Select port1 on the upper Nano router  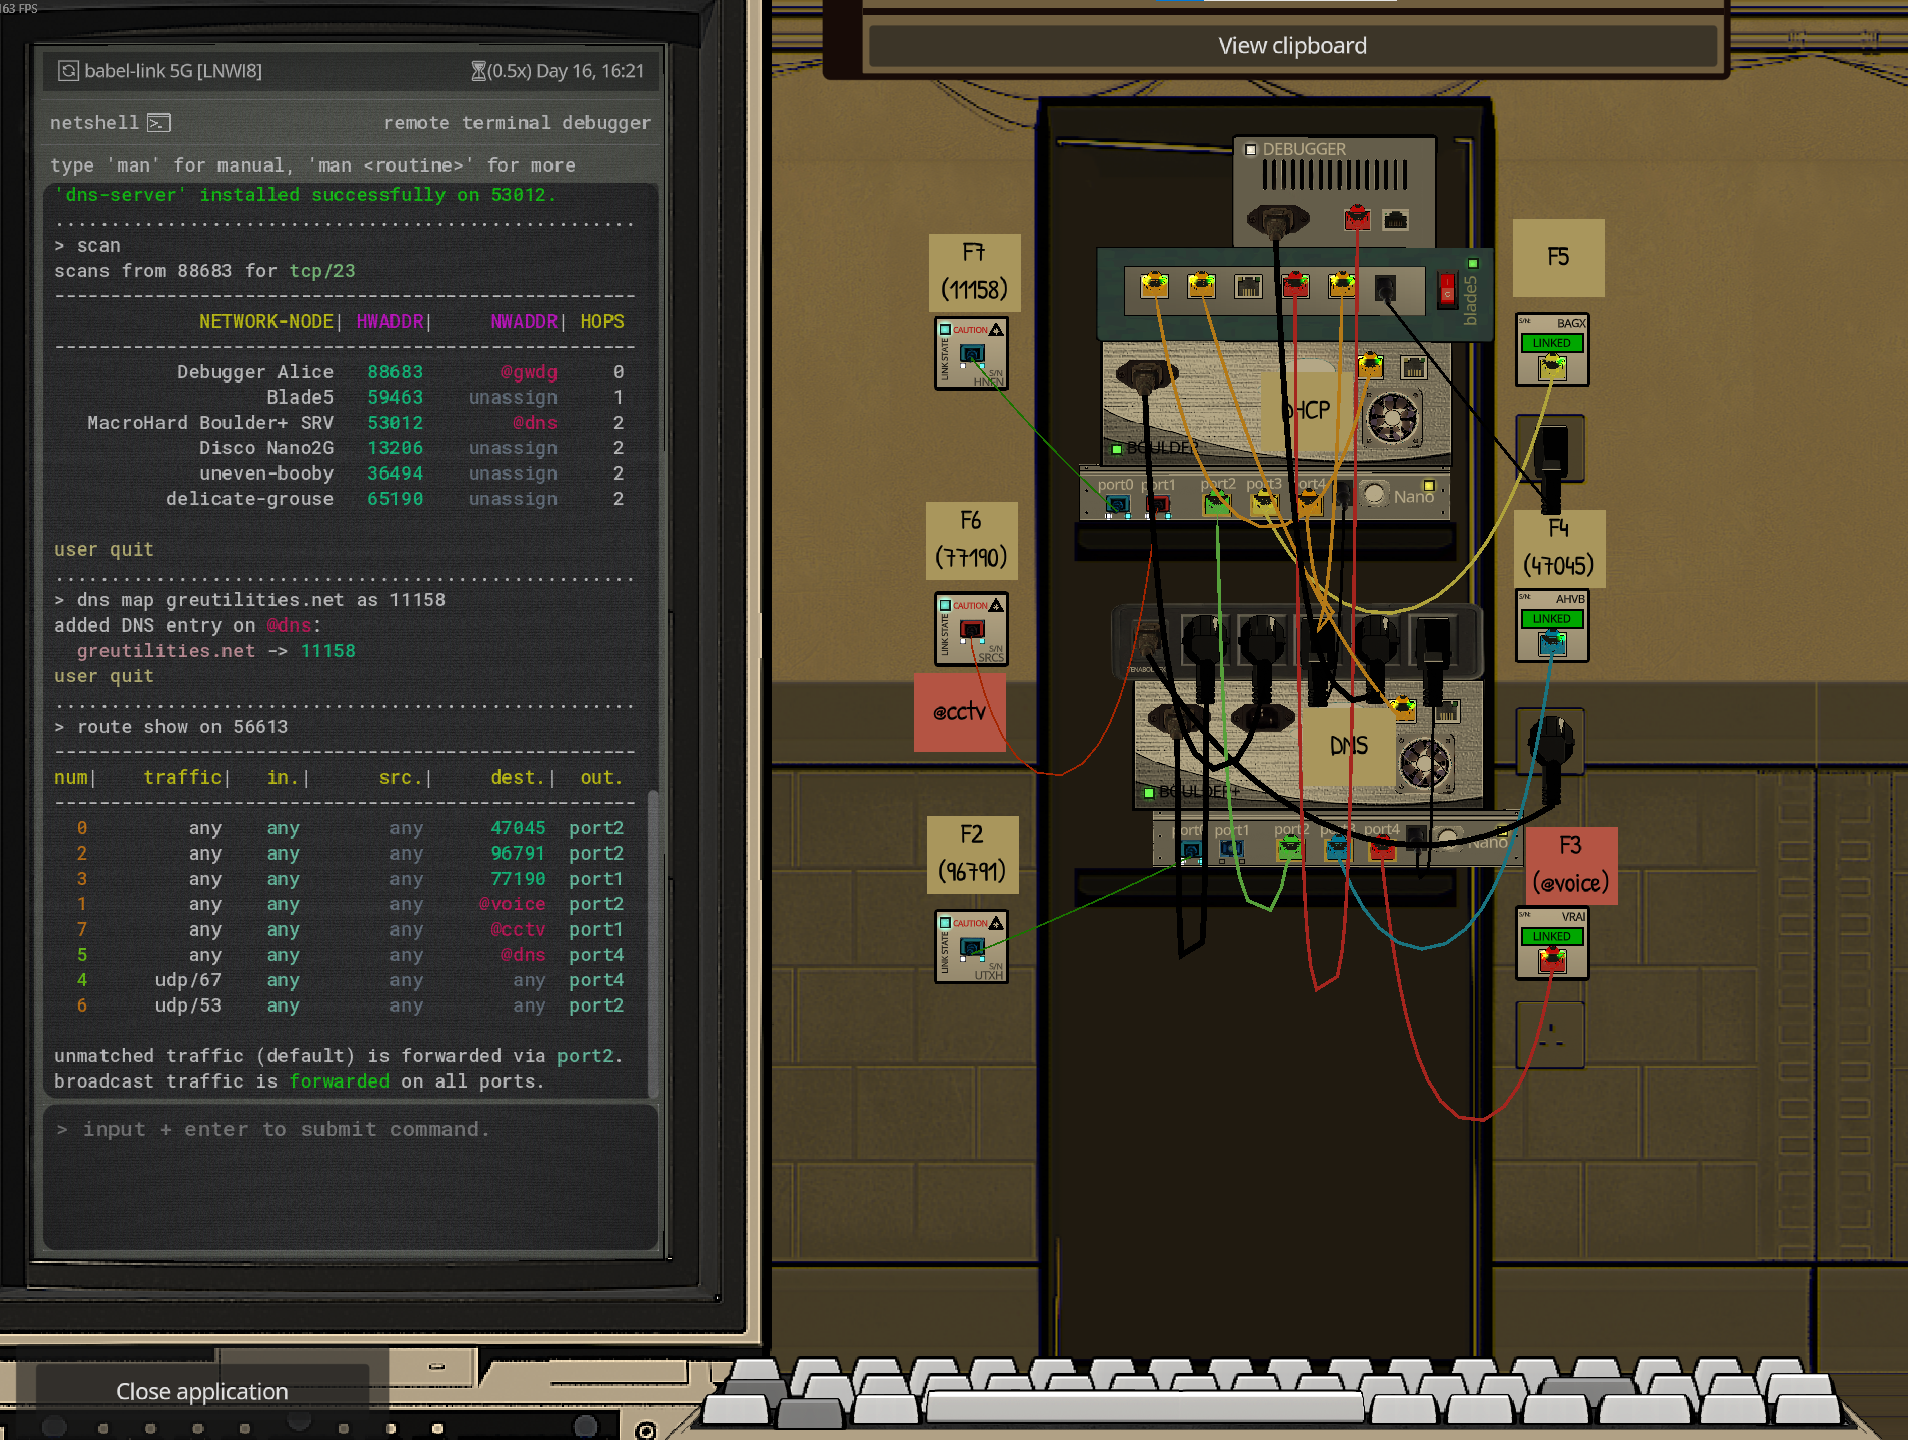coord(1158,505)
